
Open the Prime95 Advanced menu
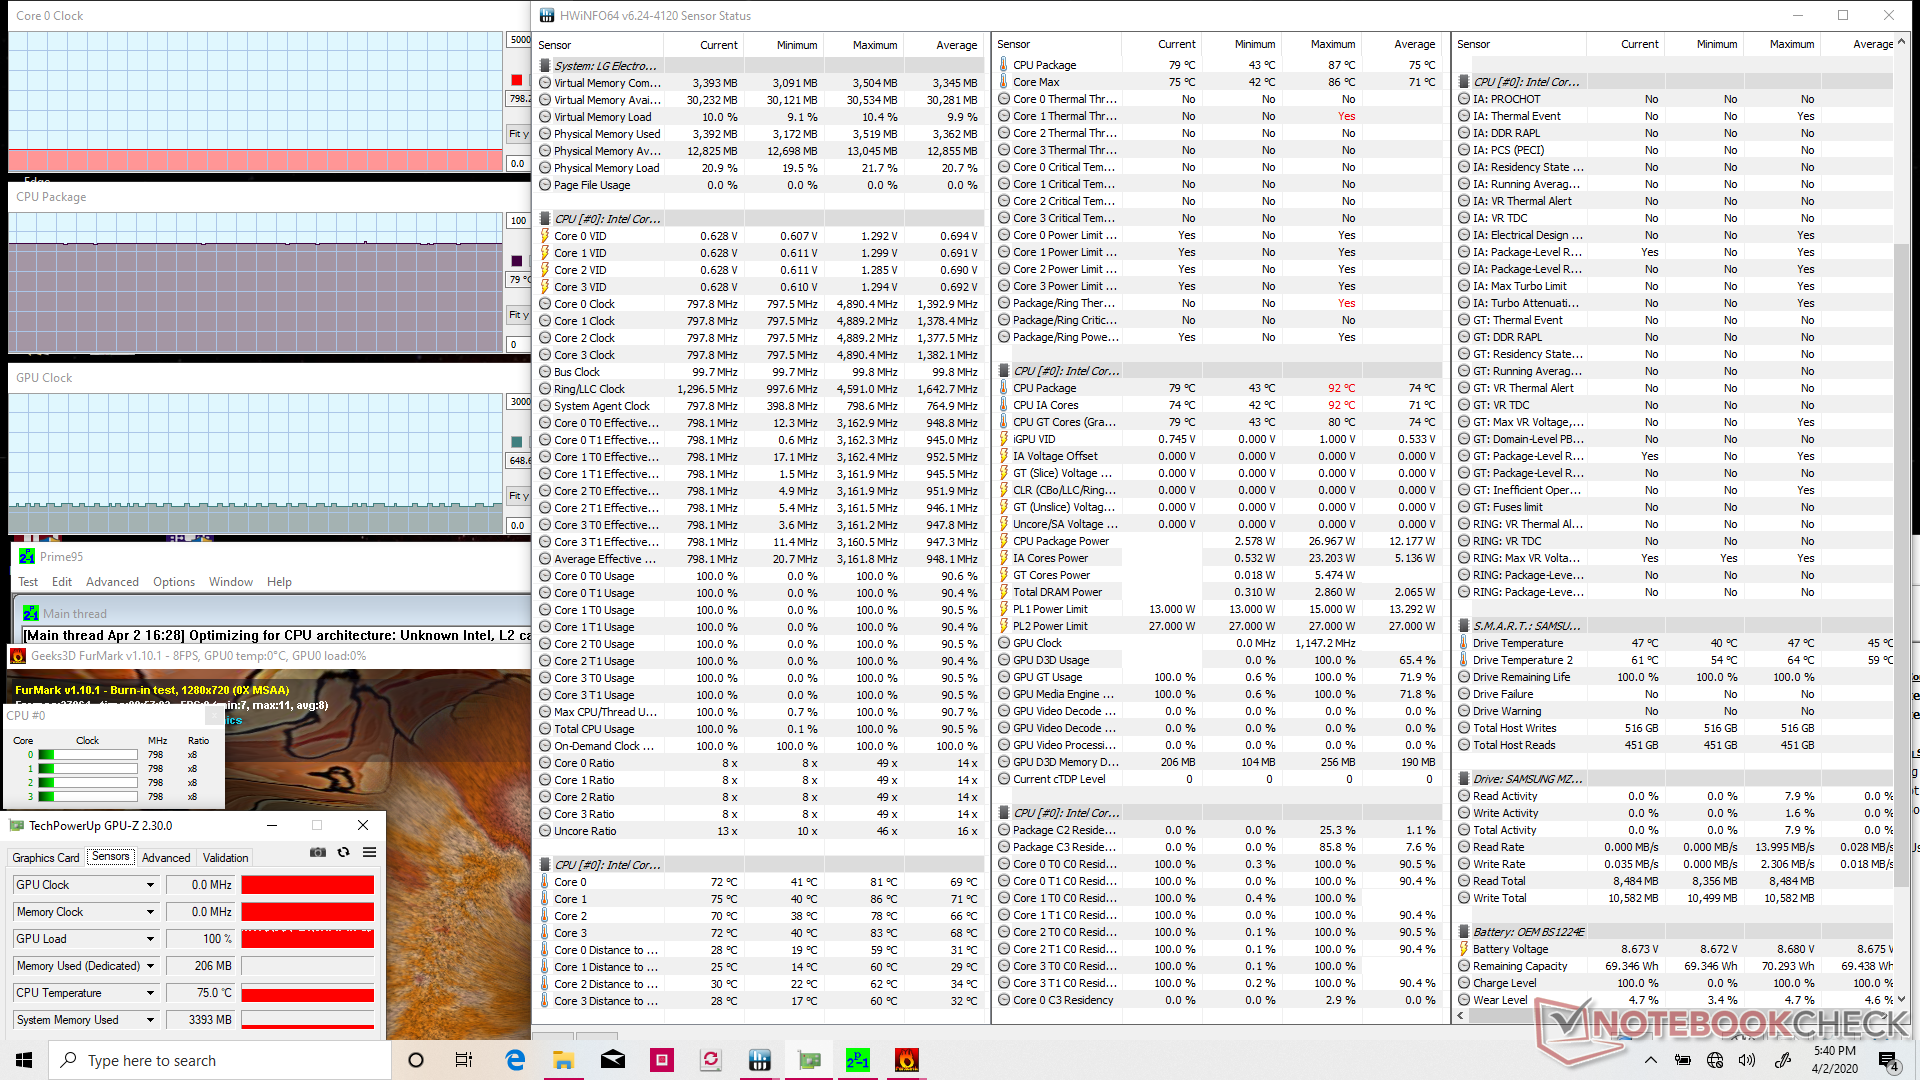[x=112, y=582]
